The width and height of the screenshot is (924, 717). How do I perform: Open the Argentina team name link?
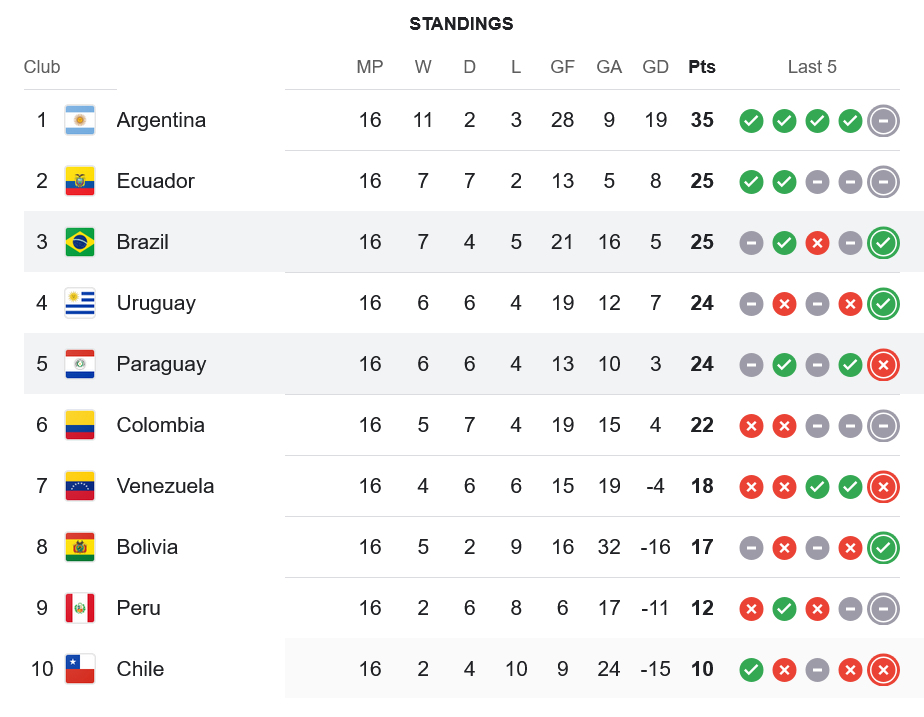(161, 120)
